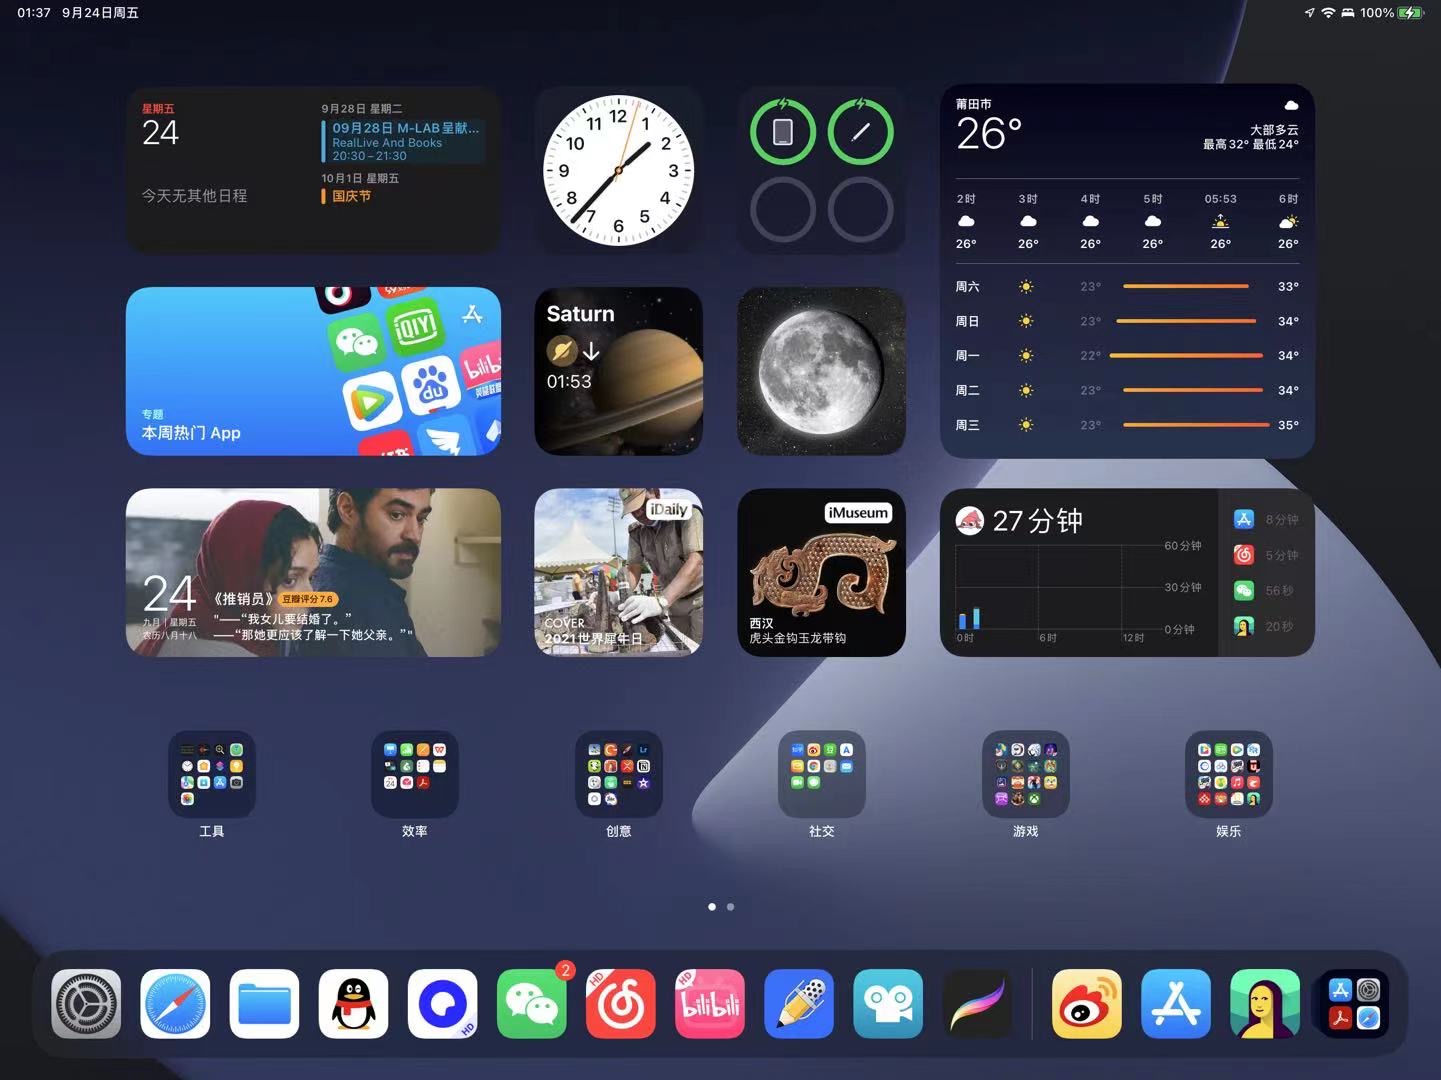Screen dimensions: 1441x1080
Task: Open the 09月28日 M-LAB calendar event
Action: pos(404,142)
